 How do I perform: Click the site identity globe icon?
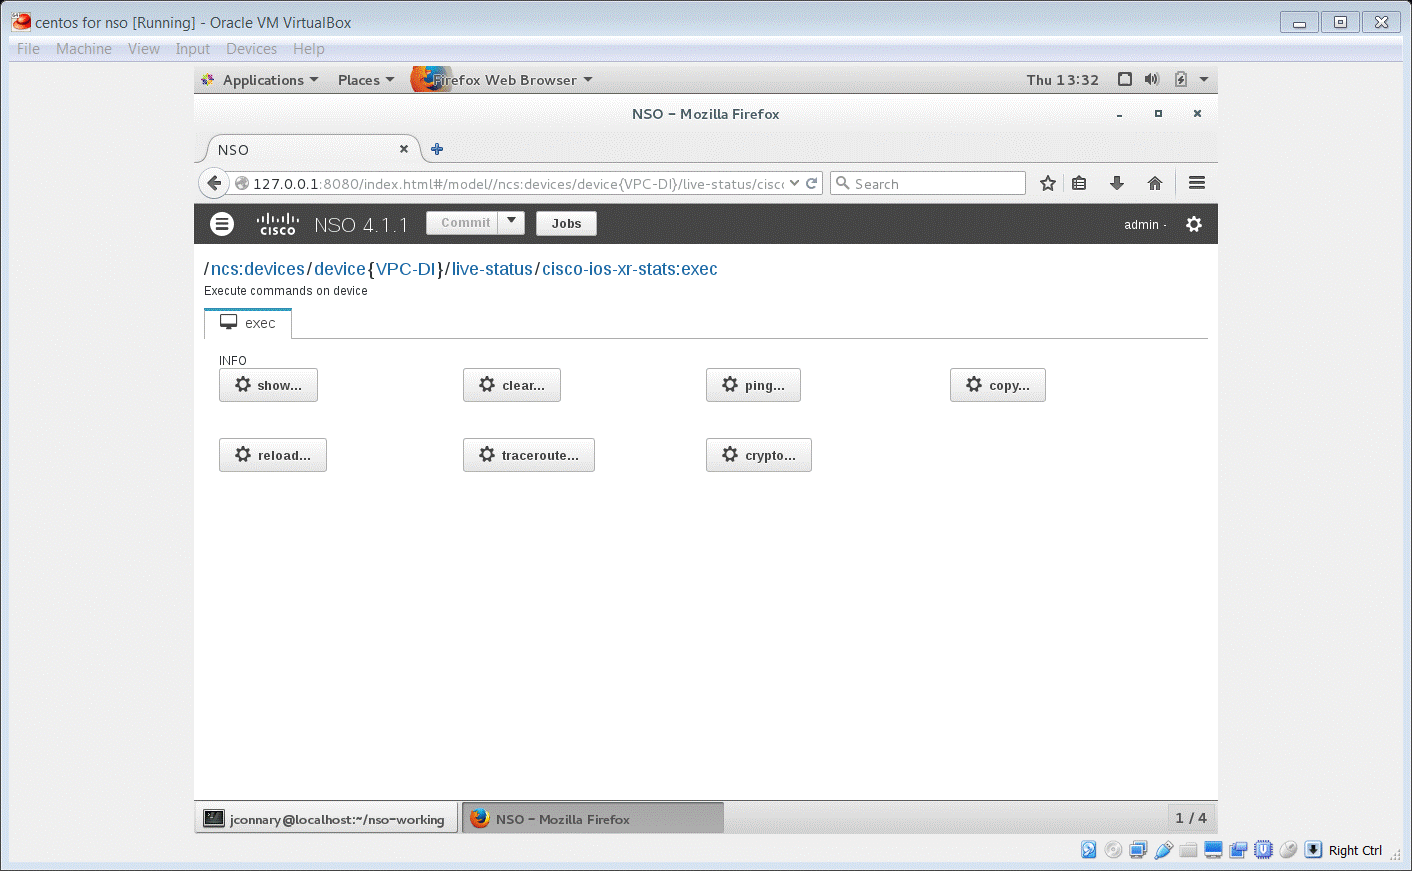(241, 183)
